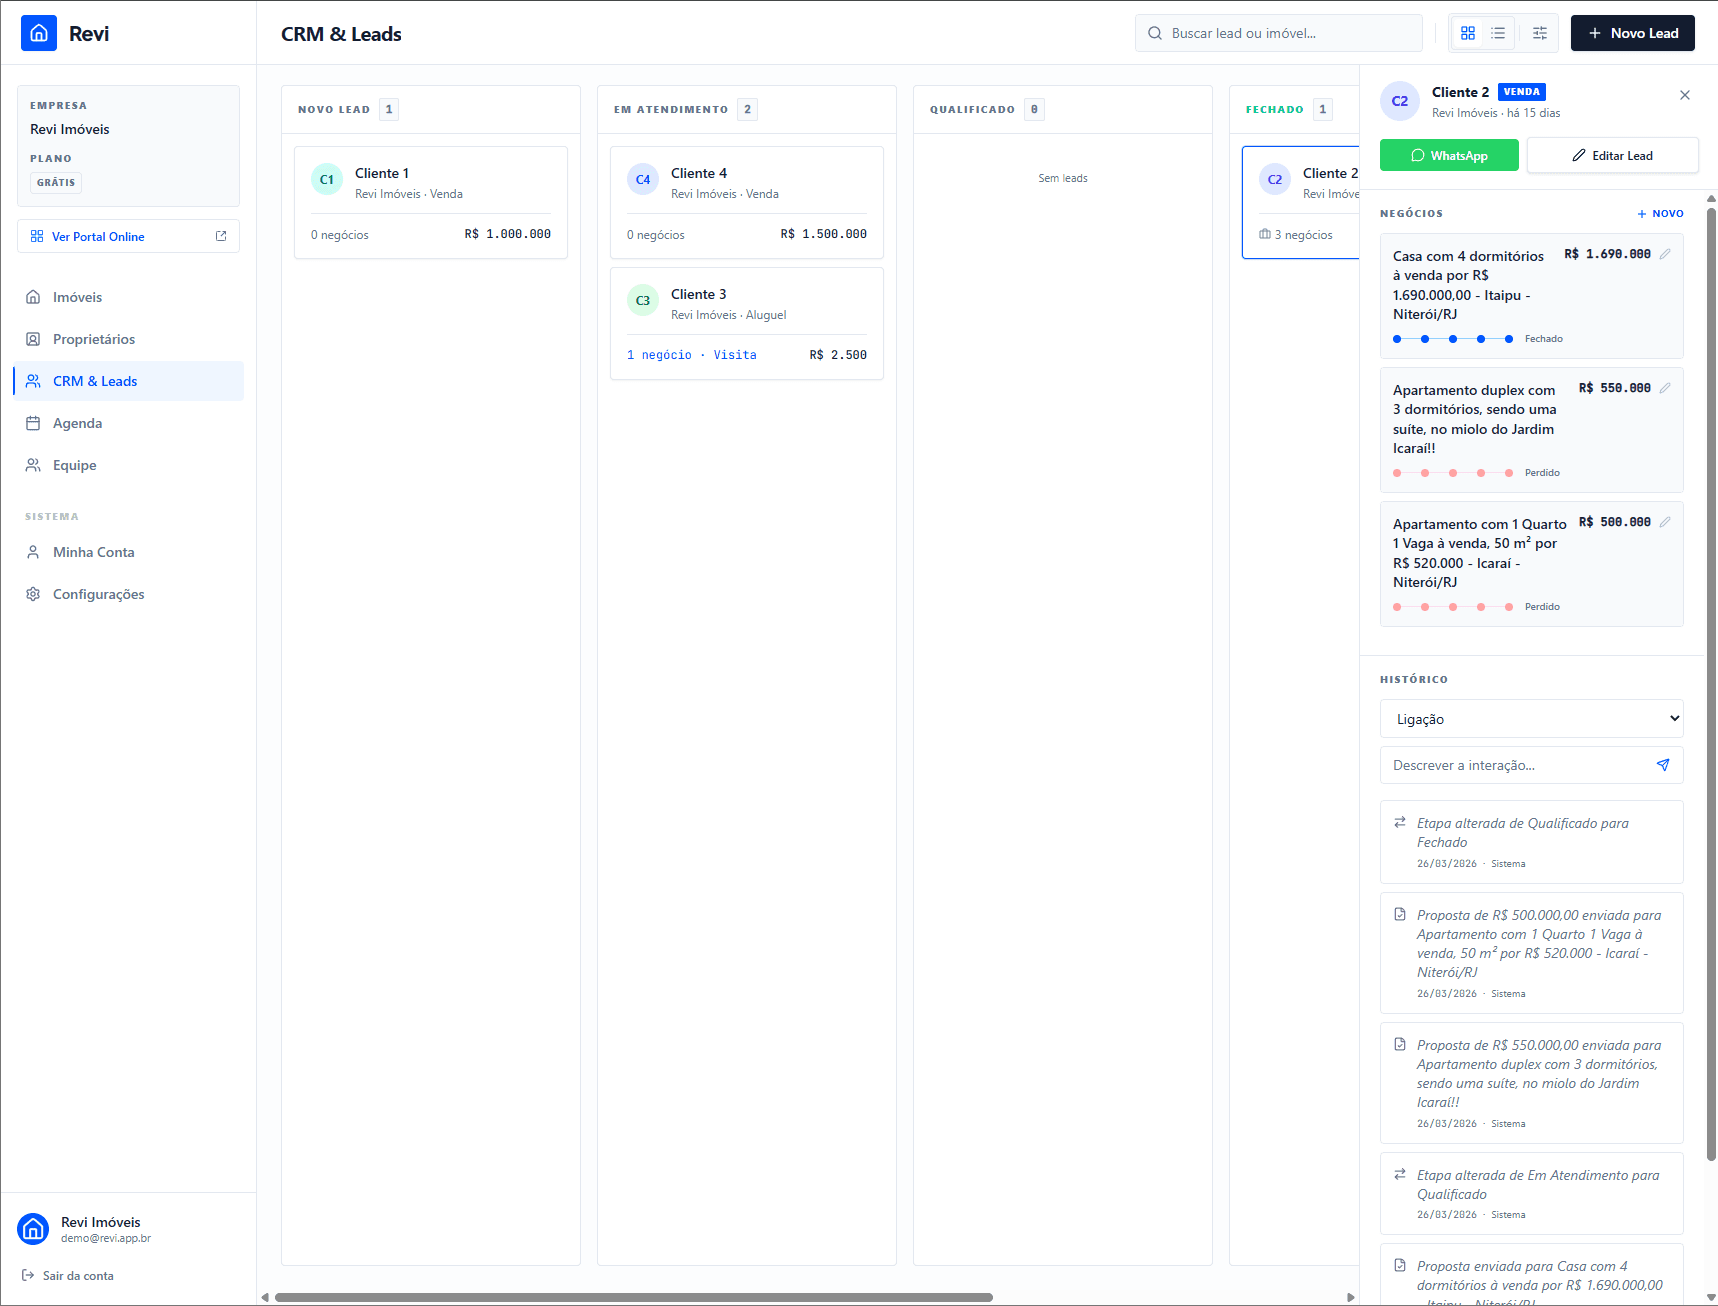The width and height of the screenshot is (1718, 1306).
Task: Close the Cliente 2 detail panel
Action: [x=1685, y=95]
